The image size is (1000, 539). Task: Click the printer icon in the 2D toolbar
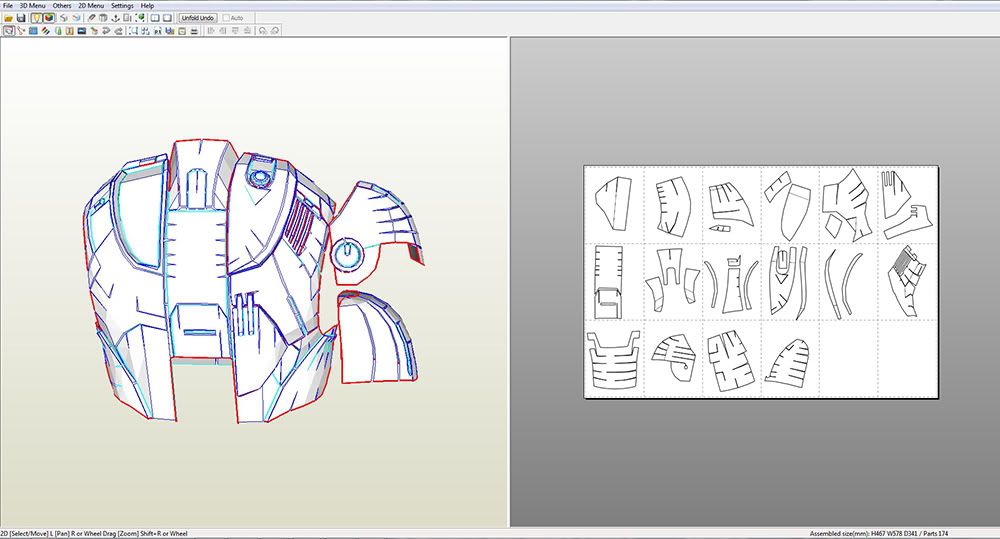click(x=194, y=31)
